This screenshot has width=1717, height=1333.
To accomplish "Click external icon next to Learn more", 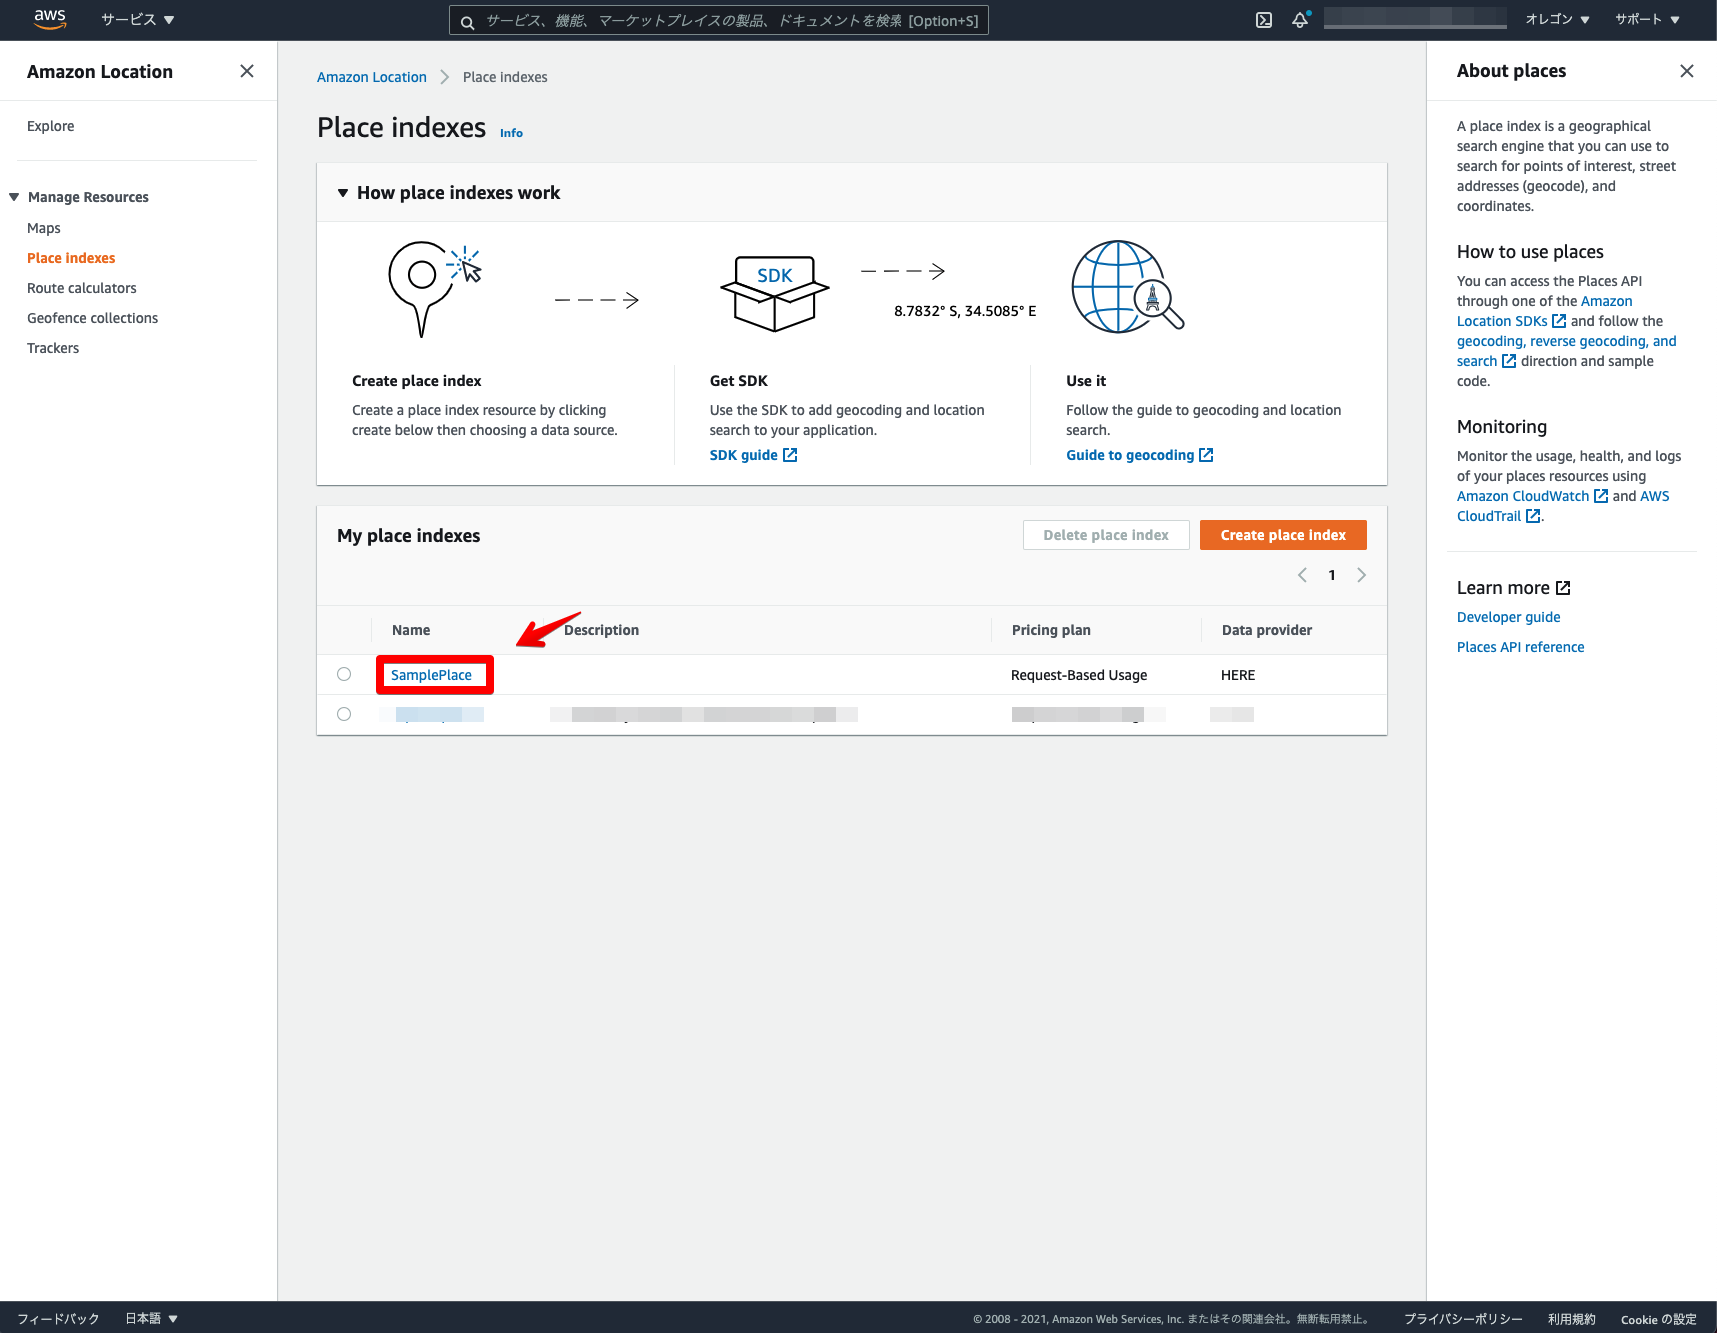I will click(1563, 588).
